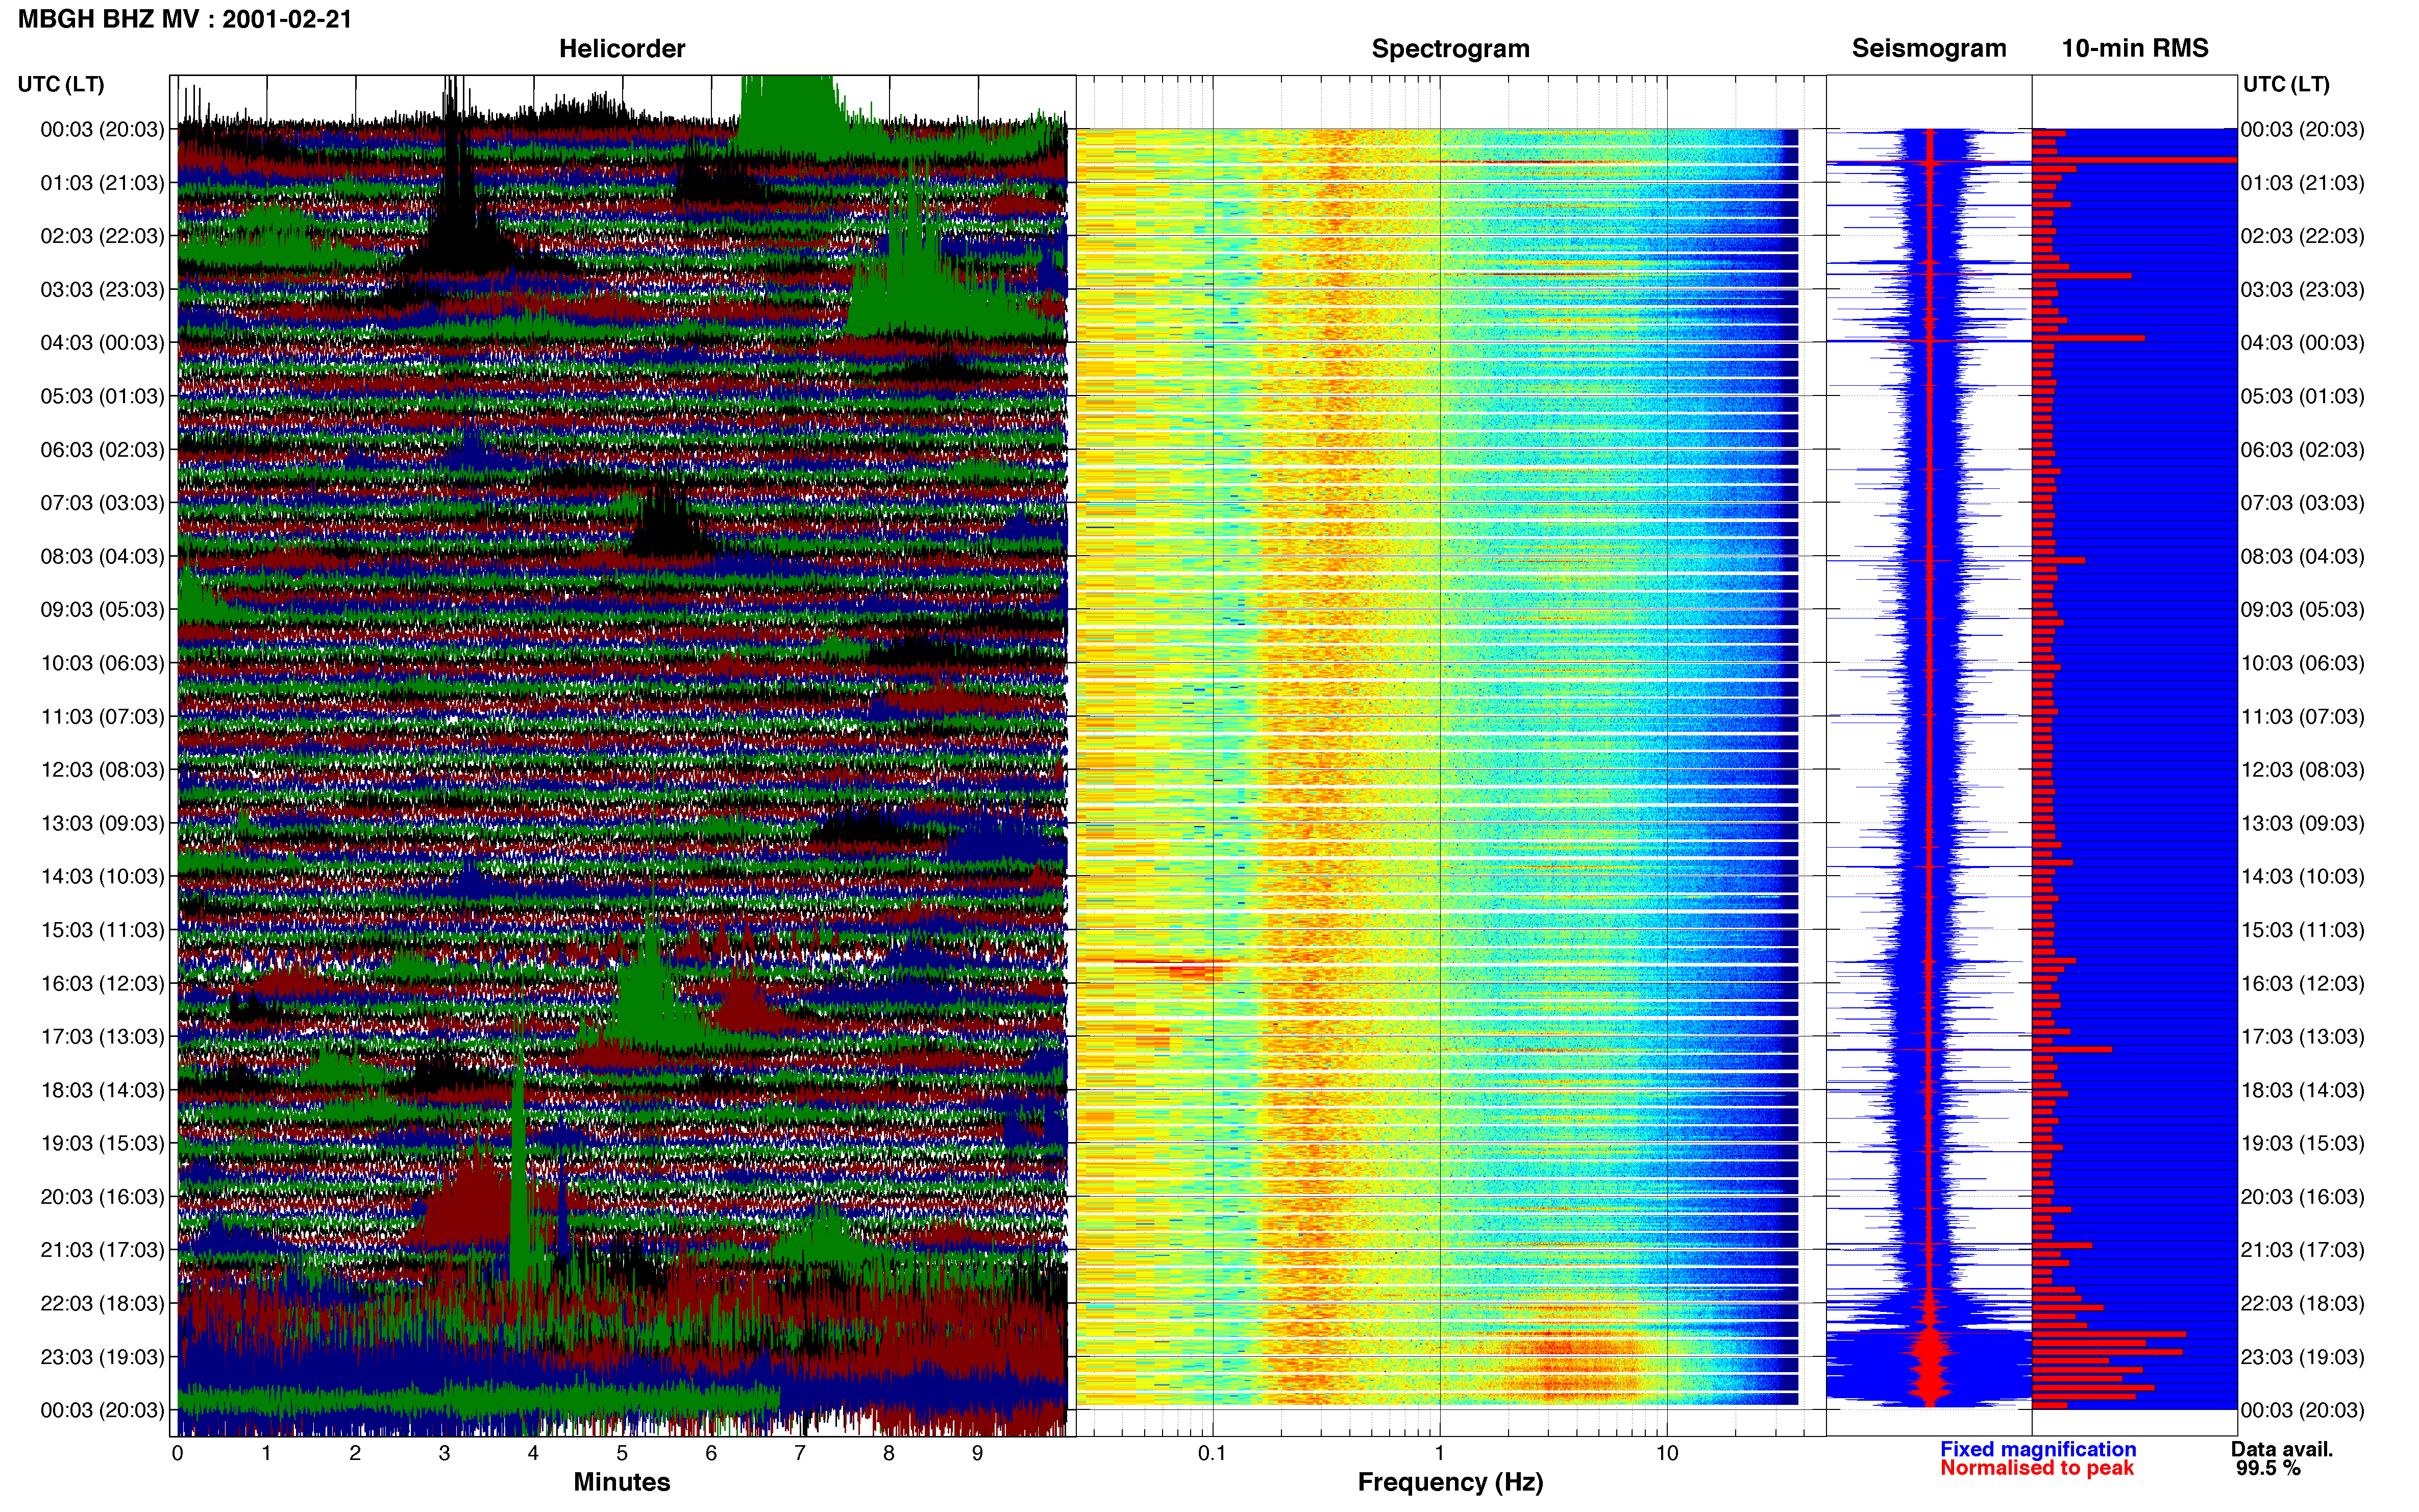The height and width of the screenshot is (1512, 2419).
Task: Click the helicorder tick label '5'
Action: (x=622, y=1453)
